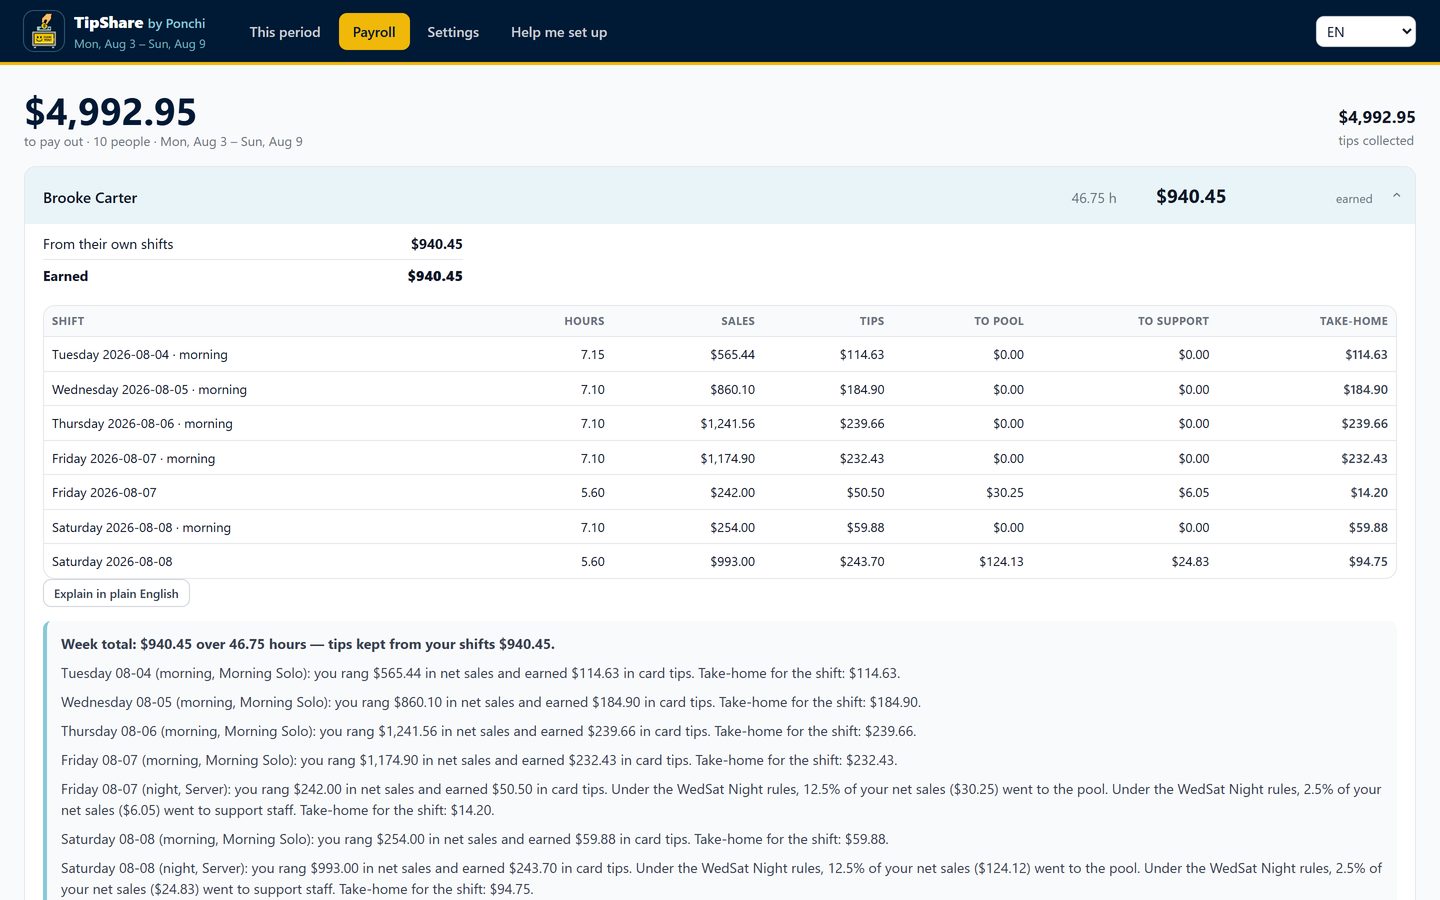The image size is (1440, 900).
Task: Select the Wednesday 2026-08-05 · morning shift row
Action: pos(720,390)
